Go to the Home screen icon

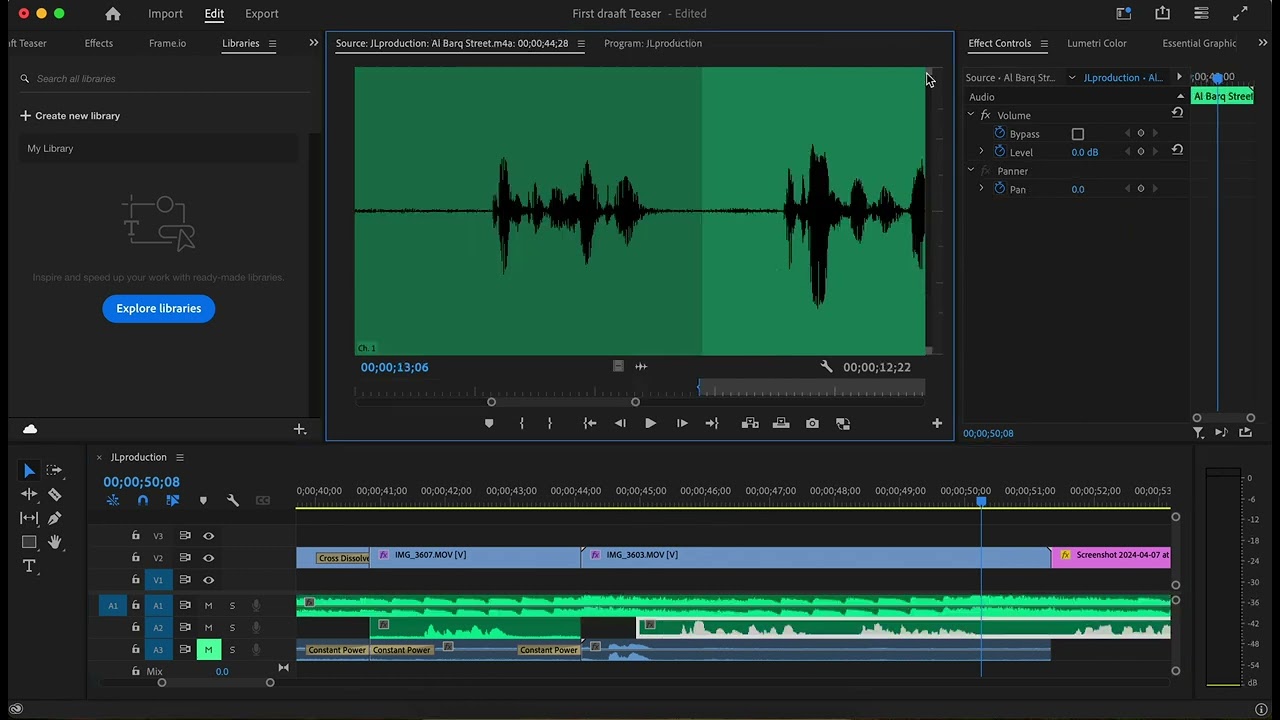coord(113,14)
